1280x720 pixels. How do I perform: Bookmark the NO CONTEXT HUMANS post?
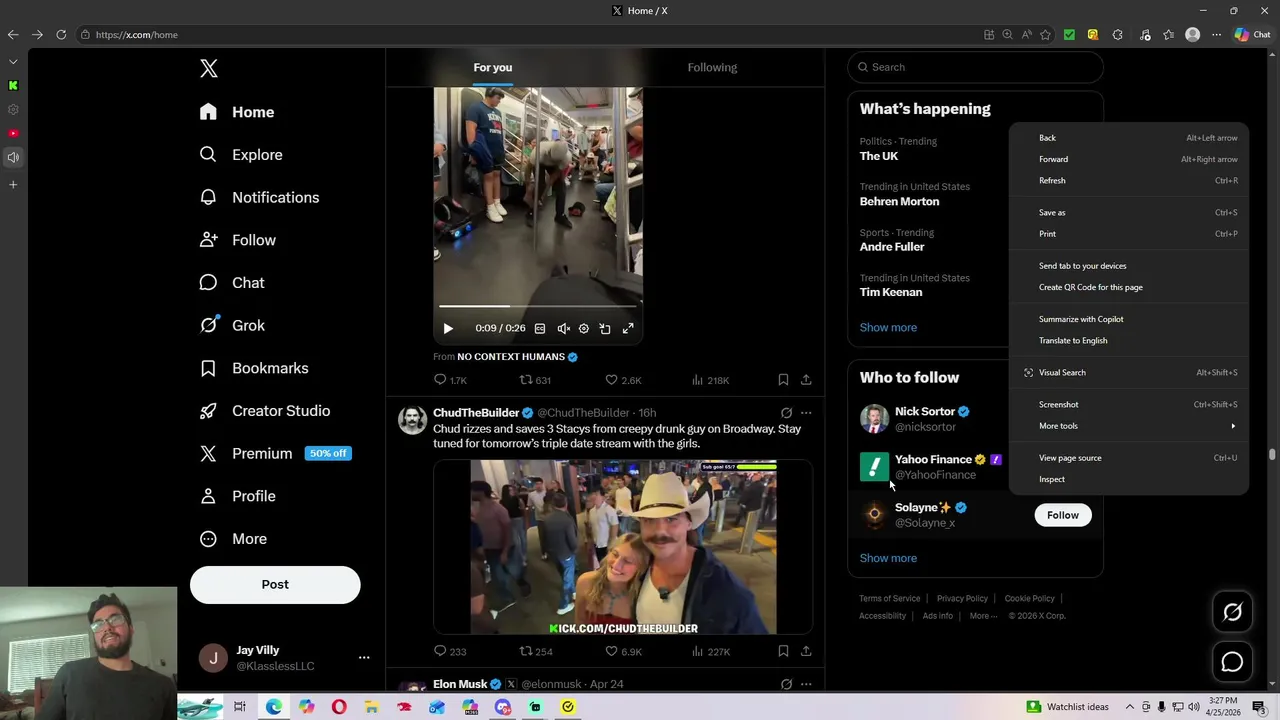(783, 380)
